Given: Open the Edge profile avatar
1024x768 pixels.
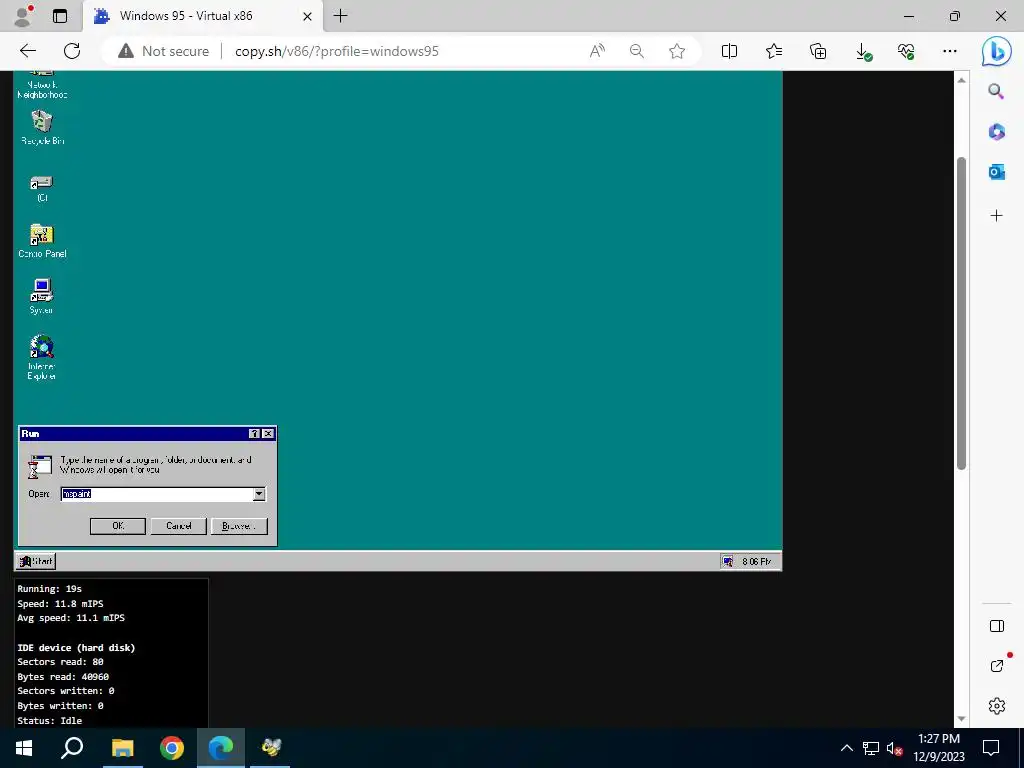Looking at the screenshot, I should 24,16.
